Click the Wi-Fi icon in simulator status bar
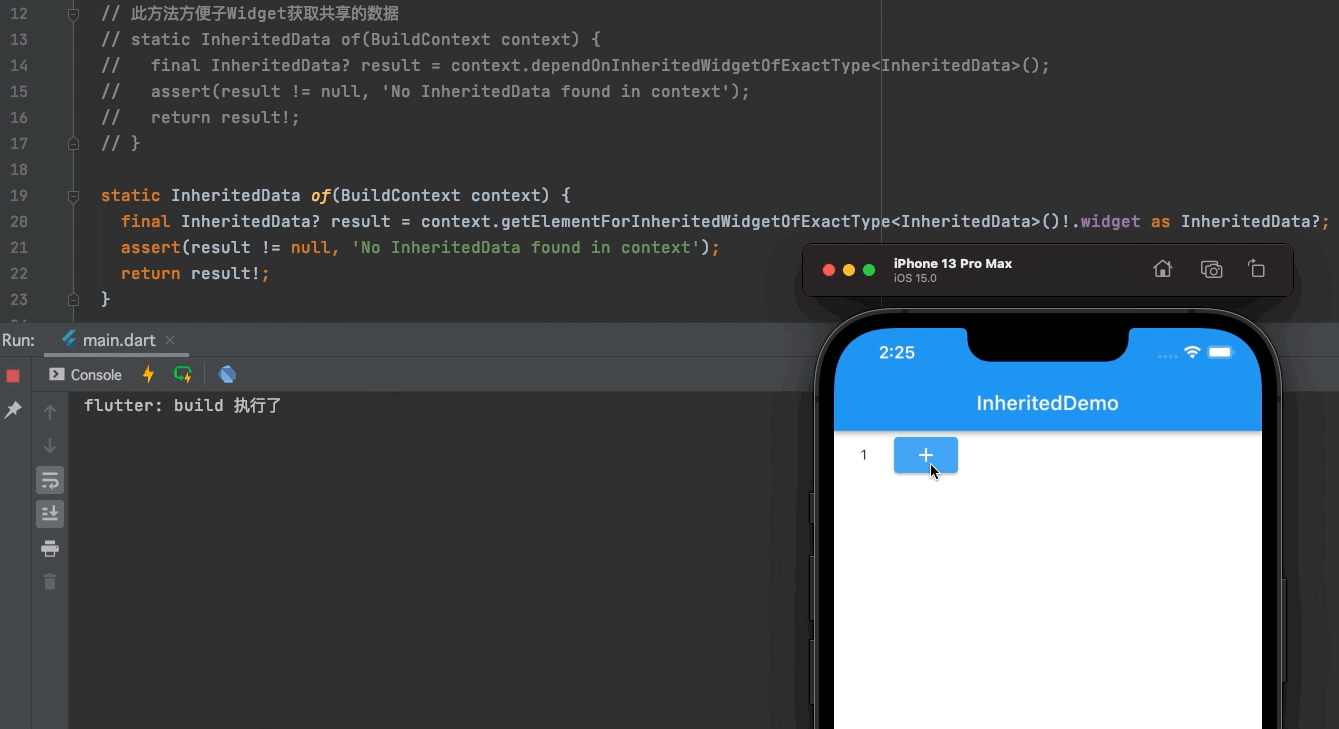1339x729 pixels. click(x=1192, y=352)
